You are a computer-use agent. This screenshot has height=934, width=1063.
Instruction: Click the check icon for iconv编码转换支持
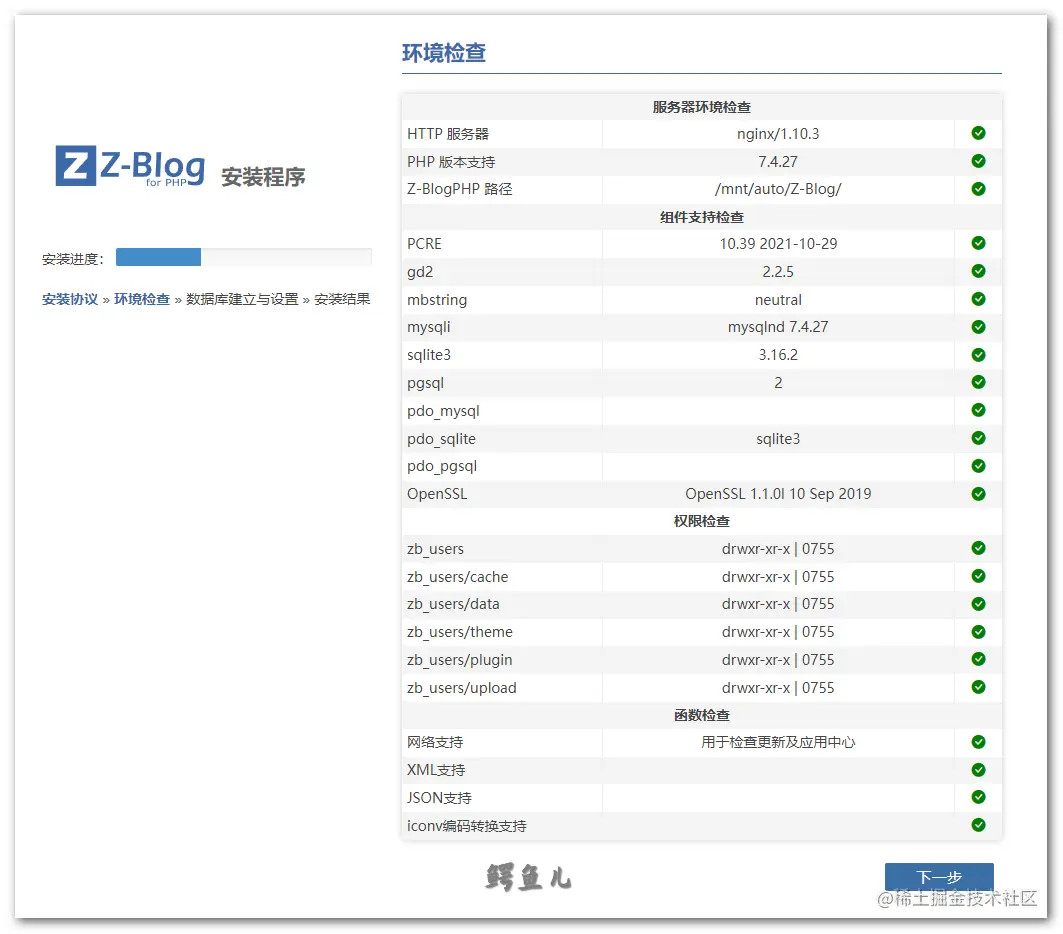[978, 825]
